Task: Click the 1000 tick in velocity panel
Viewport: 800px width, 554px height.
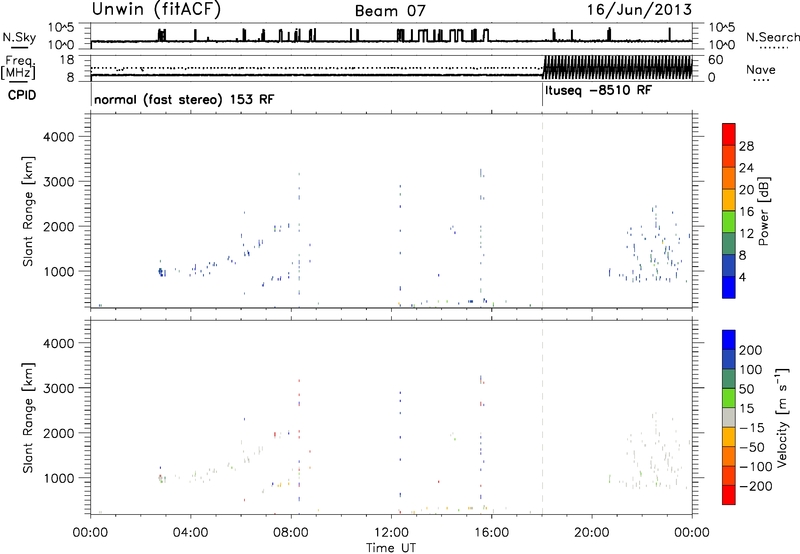Action: pyautogui.click(x=58, y=478)
